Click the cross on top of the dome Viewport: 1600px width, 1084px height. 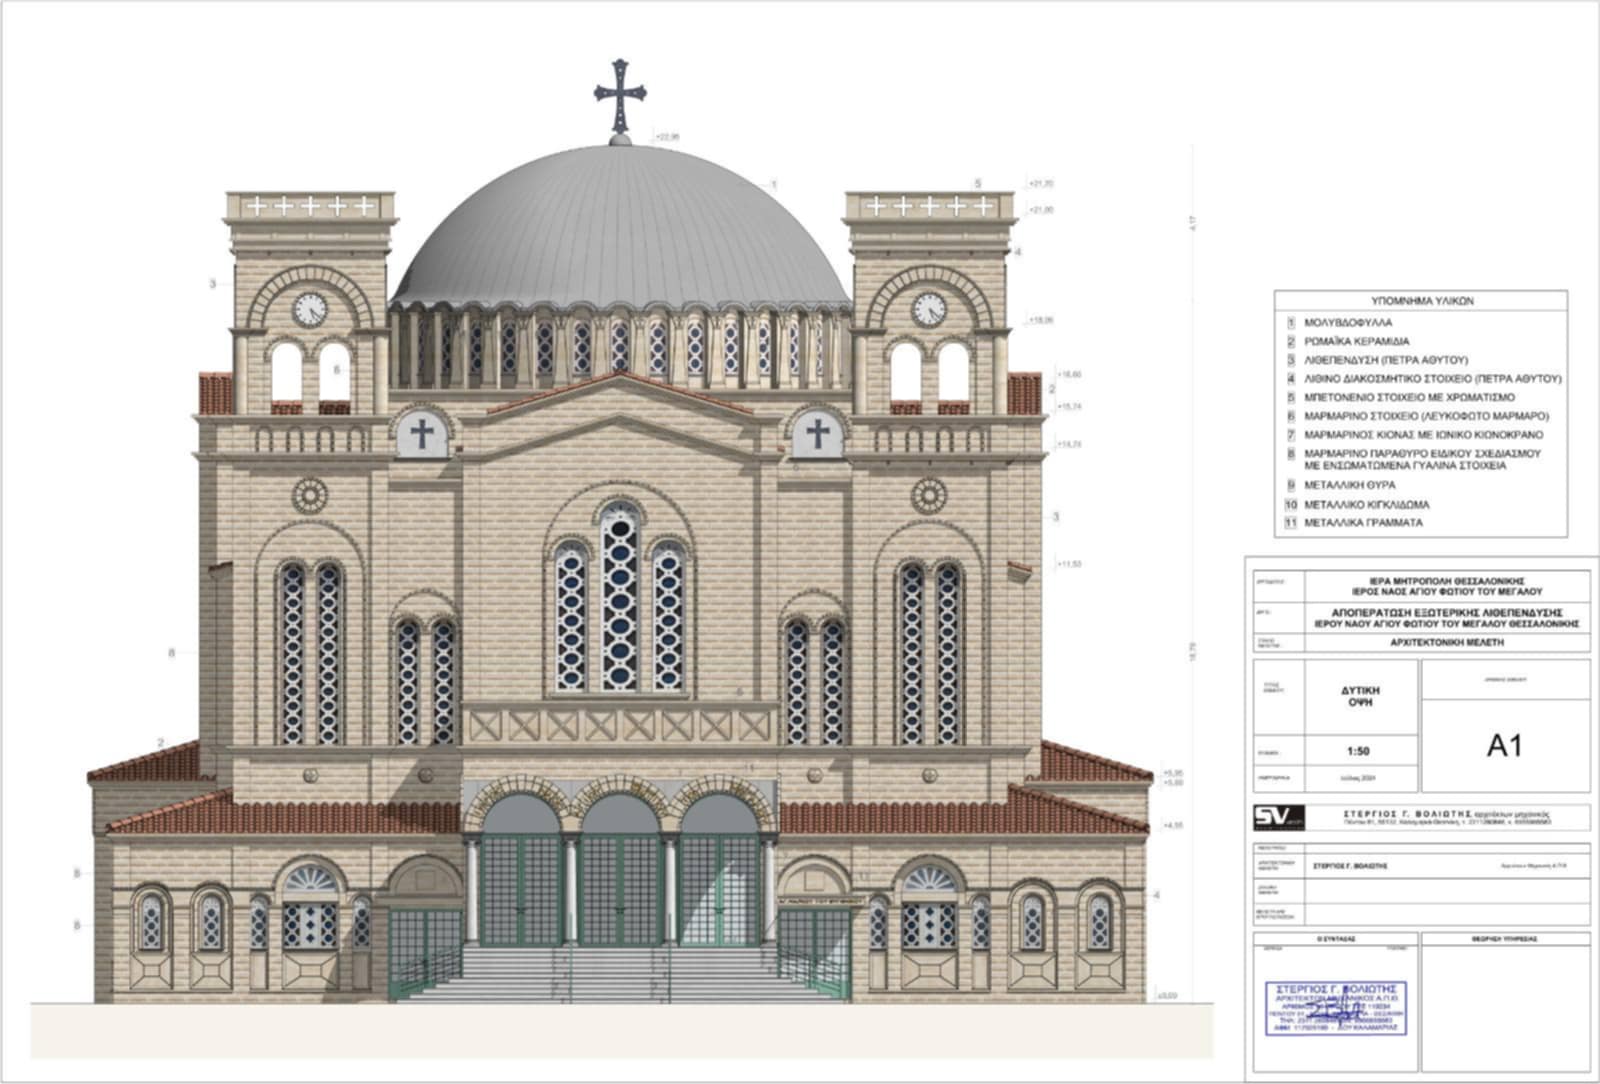[620, 93]
